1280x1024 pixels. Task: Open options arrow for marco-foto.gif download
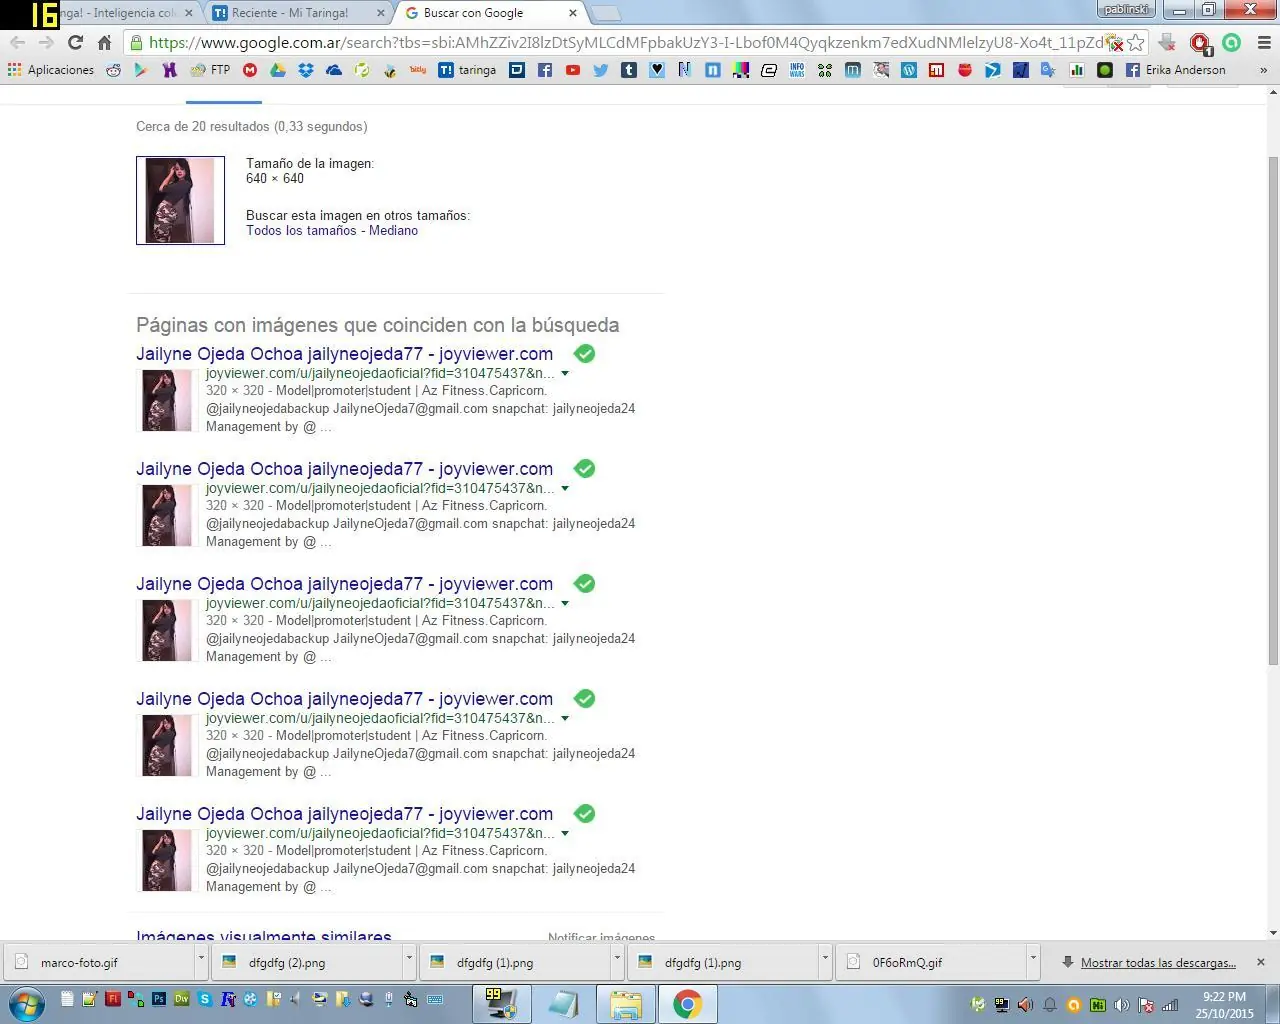201,962
